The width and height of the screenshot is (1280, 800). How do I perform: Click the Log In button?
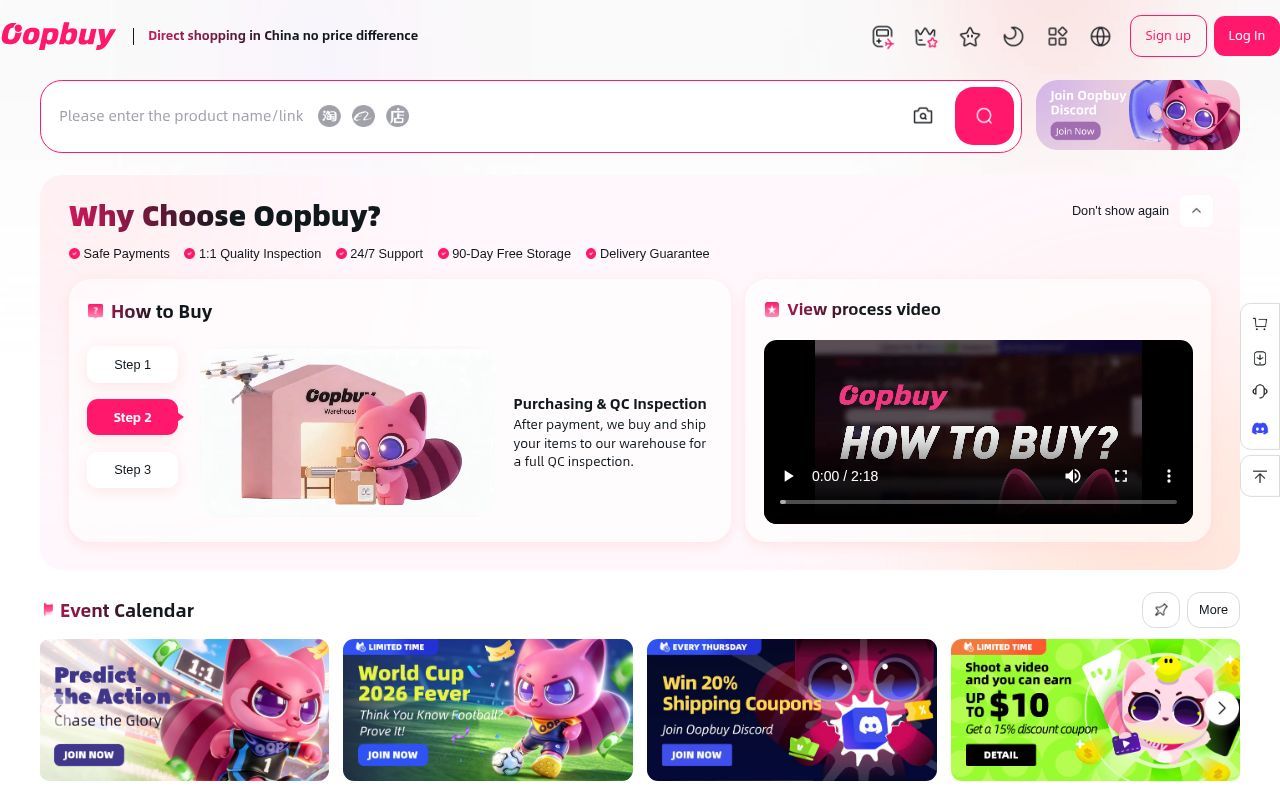click(x=1246, y=36)
